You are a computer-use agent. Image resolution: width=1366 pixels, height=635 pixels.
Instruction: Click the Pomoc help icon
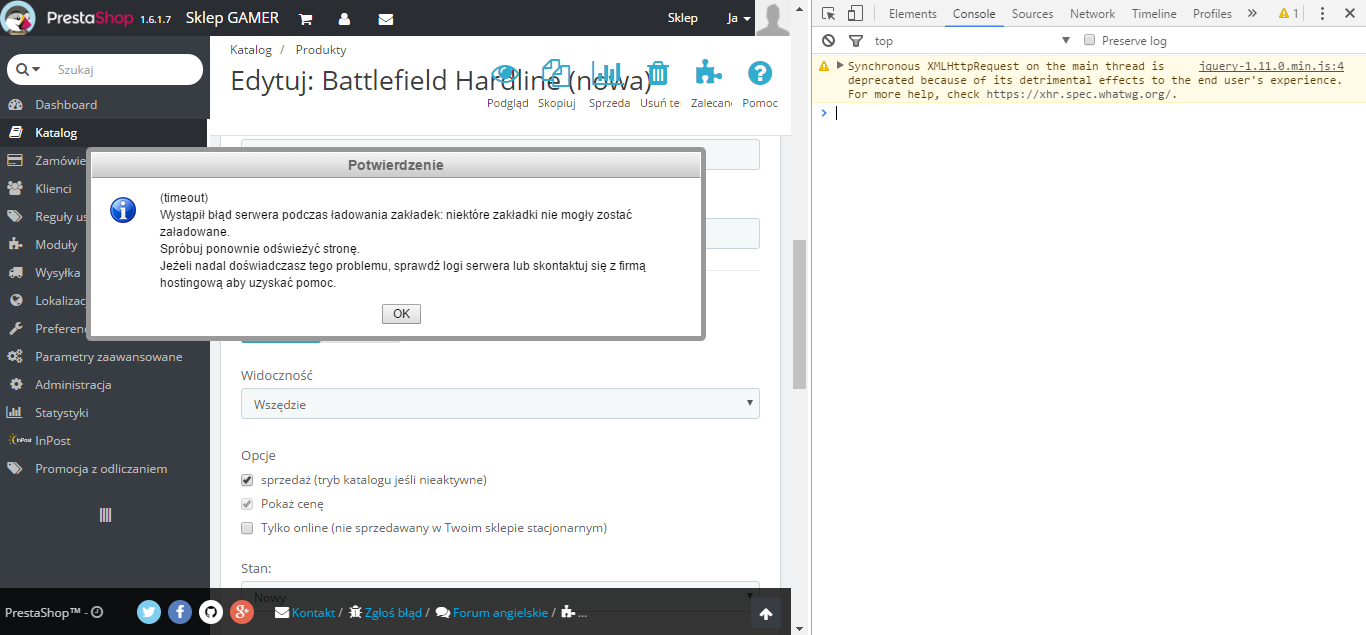click(760, 74)
